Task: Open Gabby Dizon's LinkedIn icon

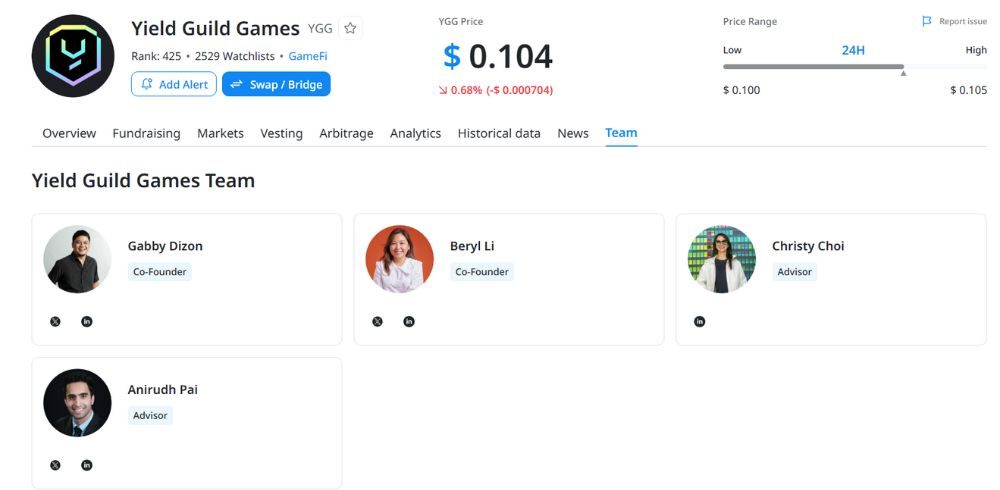Action: [87, 322]
